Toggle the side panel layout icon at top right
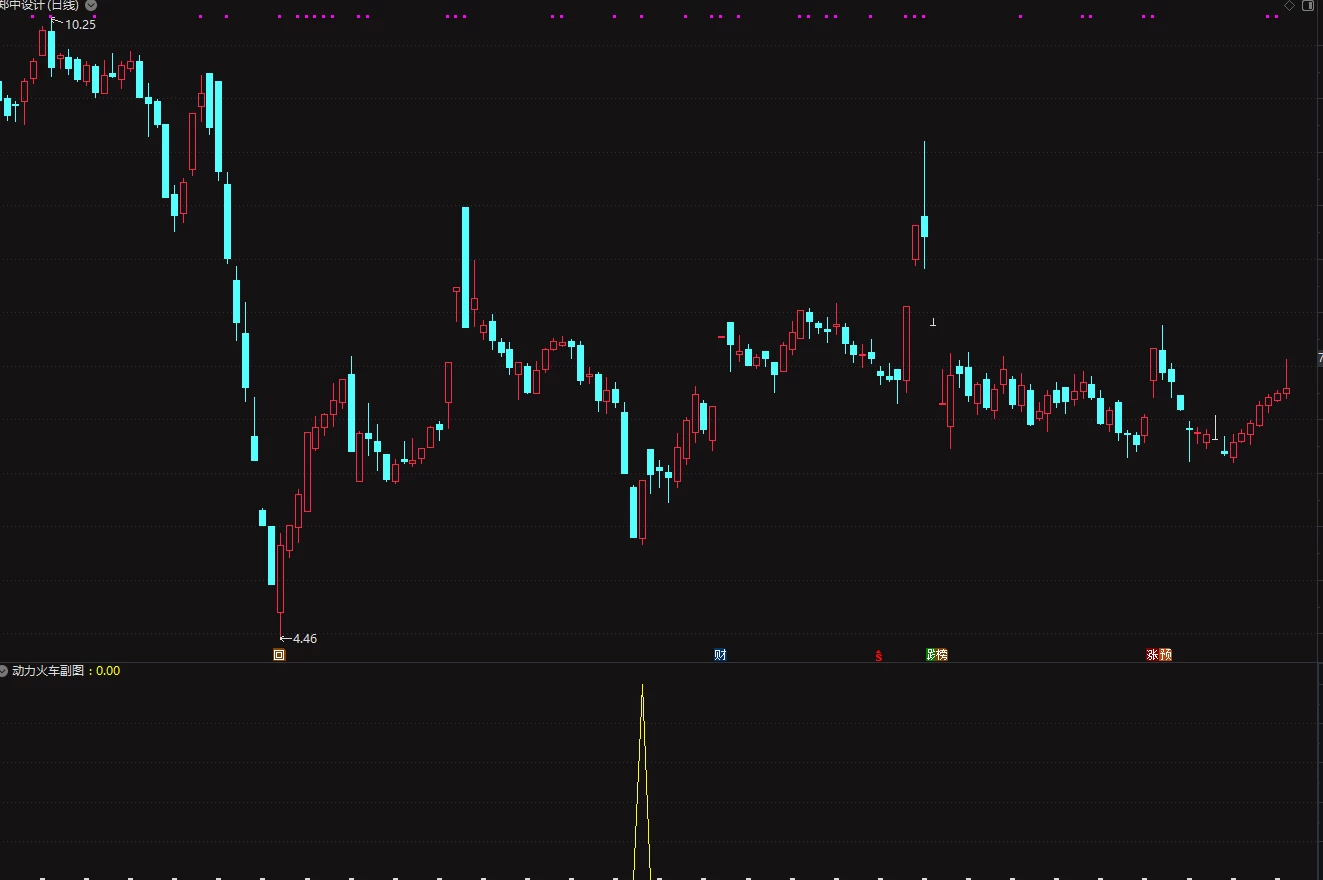The height and width of the screenshot is (880, 1323). pos(1308,5)
